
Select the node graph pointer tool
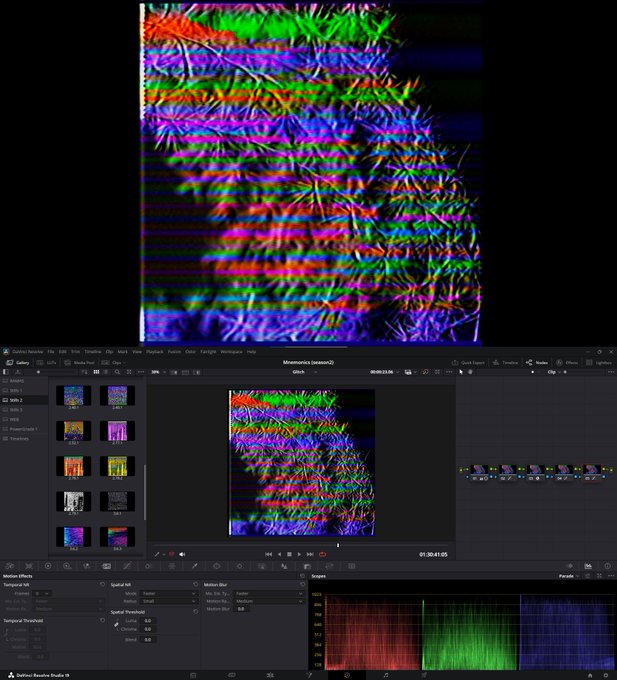[x=461, y=372]
